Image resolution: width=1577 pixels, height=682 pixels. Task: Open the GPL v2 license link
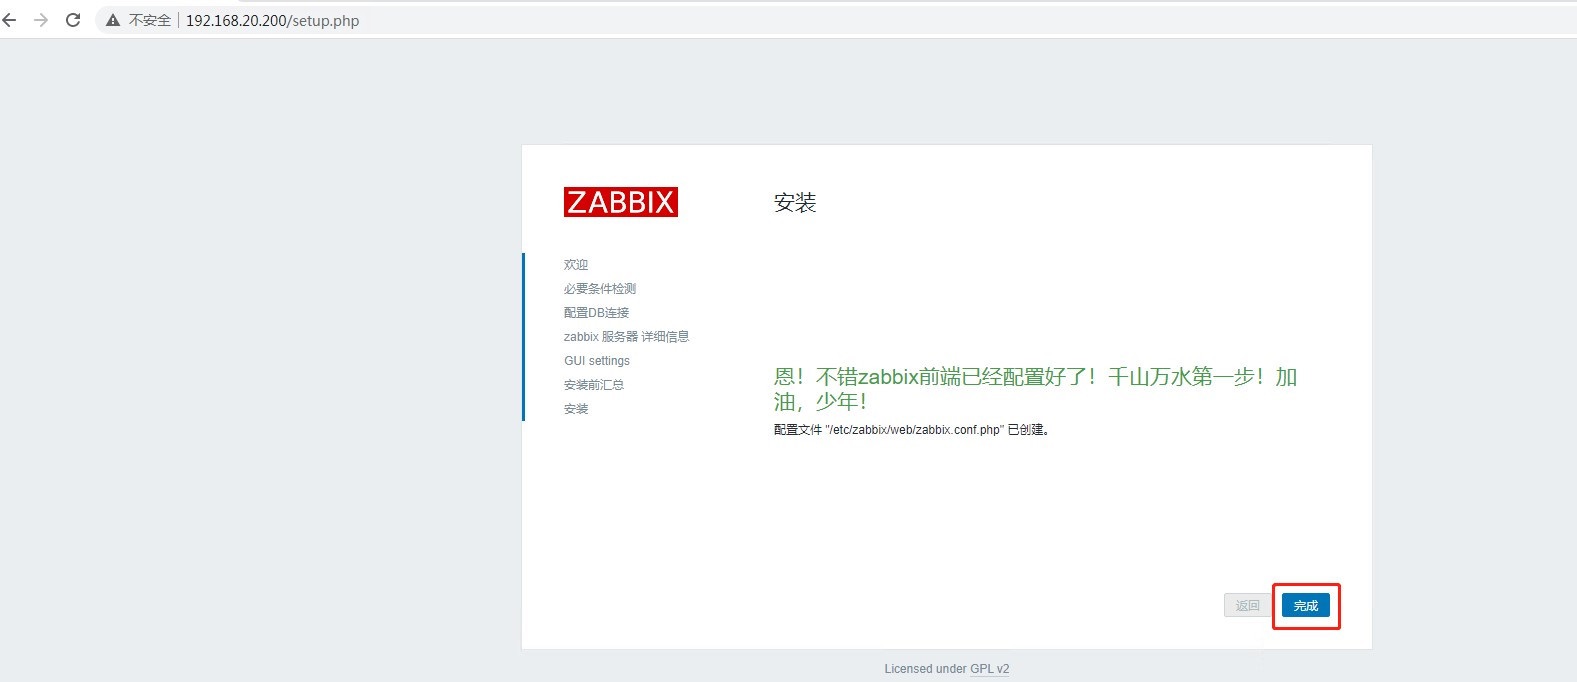click(x=989, y=669)
